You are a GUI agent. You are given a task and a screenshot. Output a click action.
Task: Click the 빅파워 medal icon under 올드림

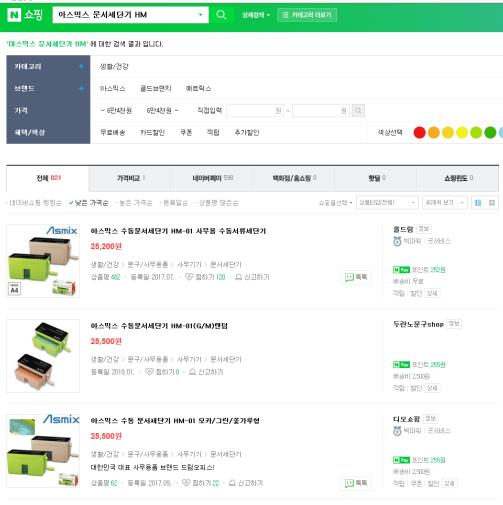click(x=397, y=241)
